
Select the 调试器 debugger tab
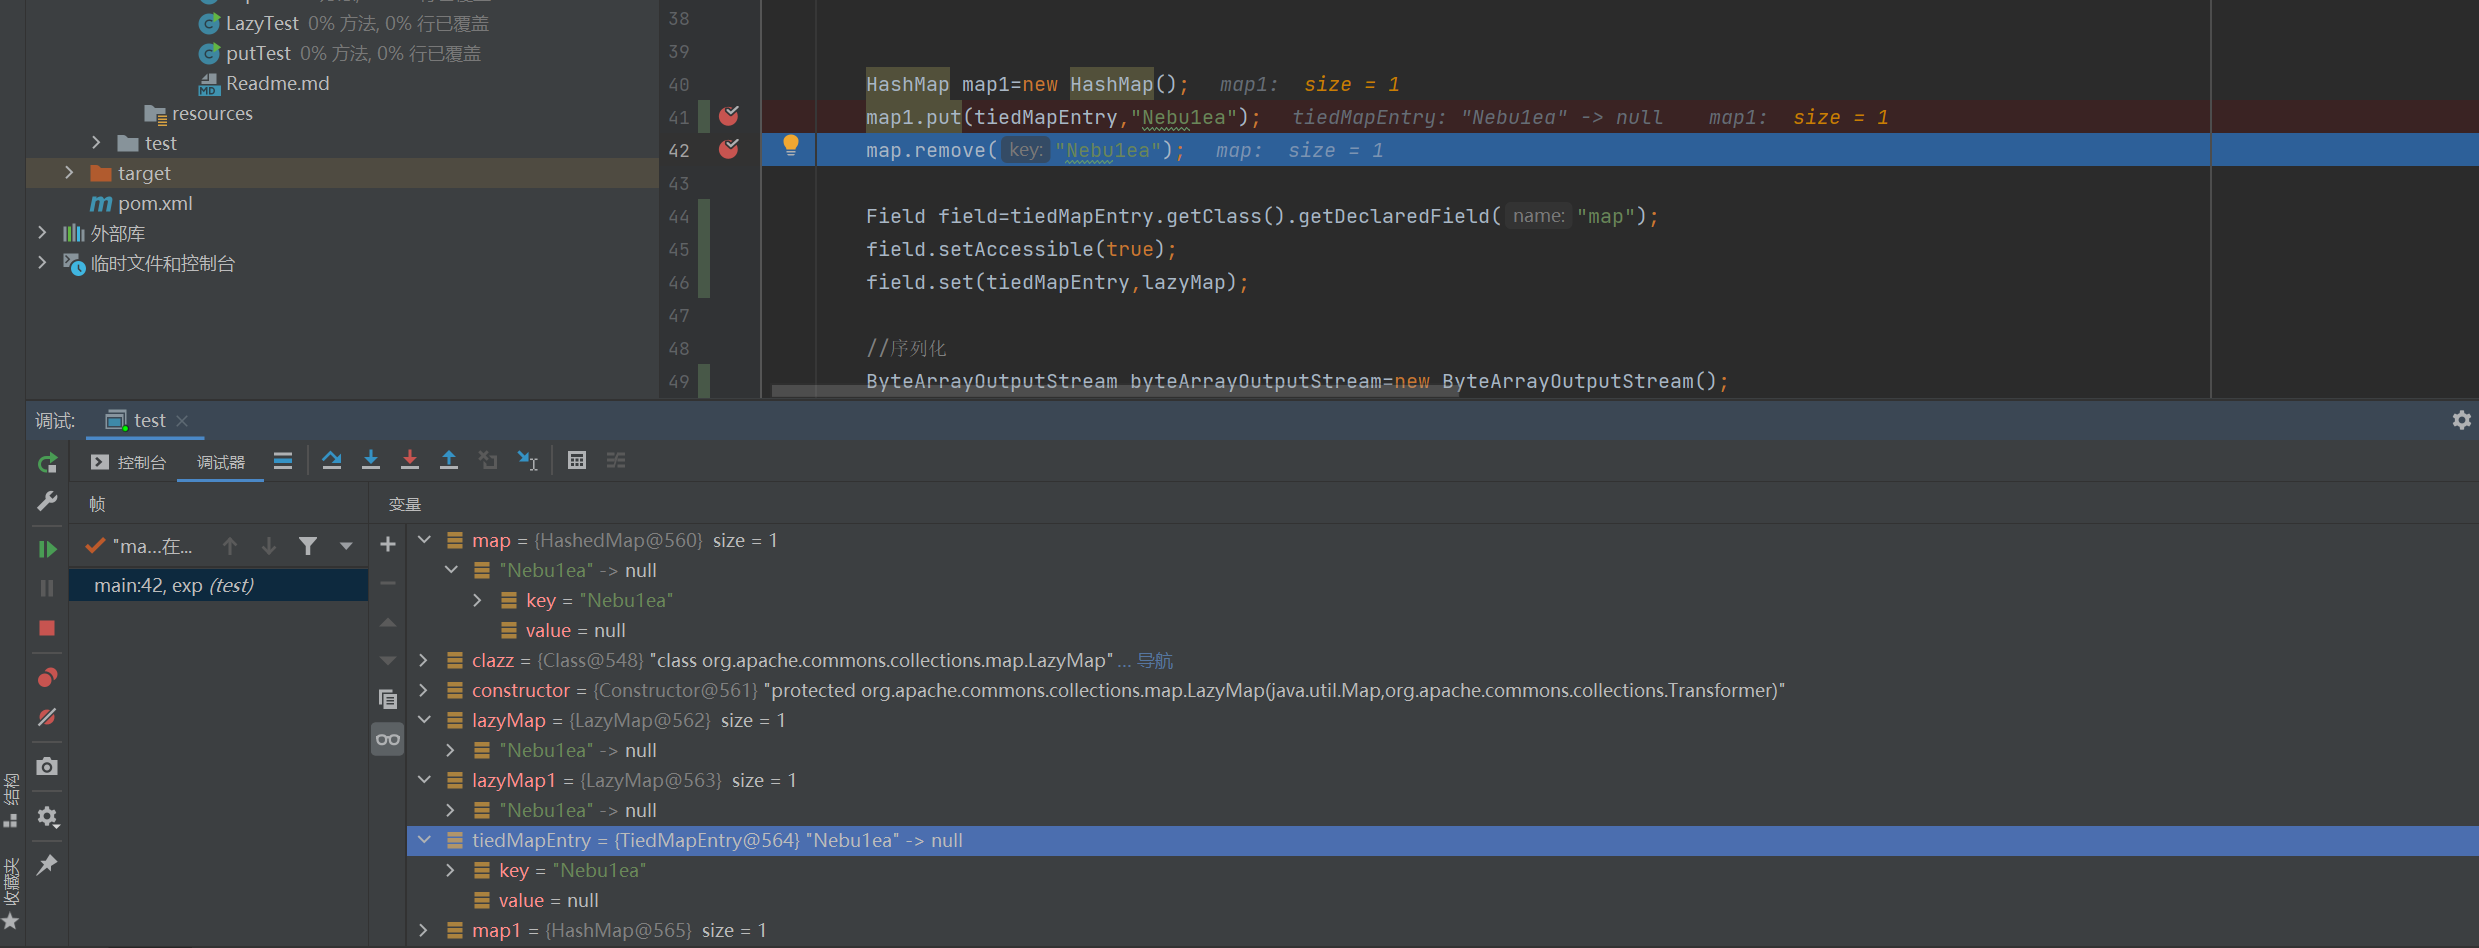tap(220, 462)
